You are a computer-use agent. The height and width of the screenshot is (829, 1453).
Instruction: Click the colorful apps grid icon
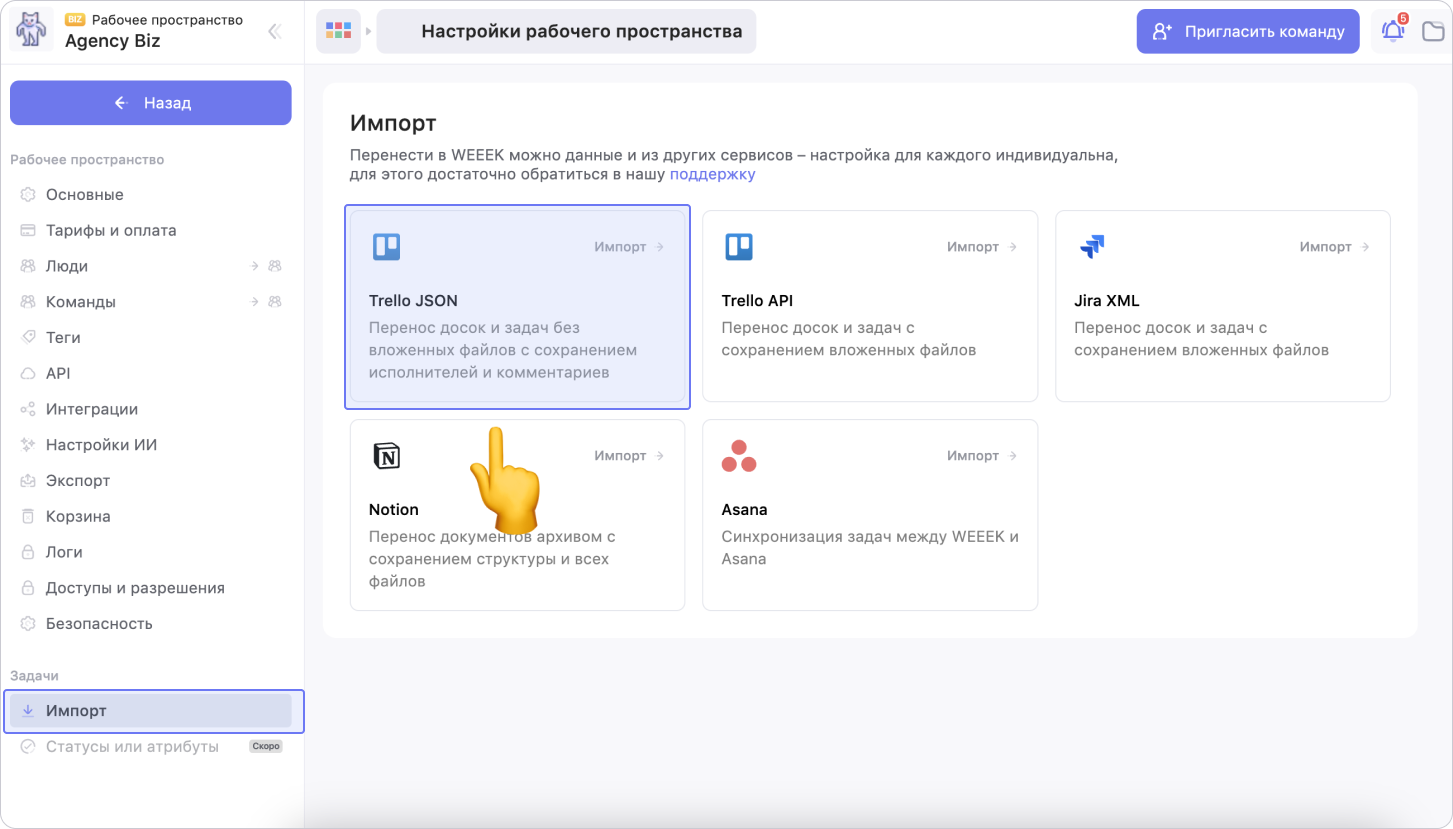point(339,31)
